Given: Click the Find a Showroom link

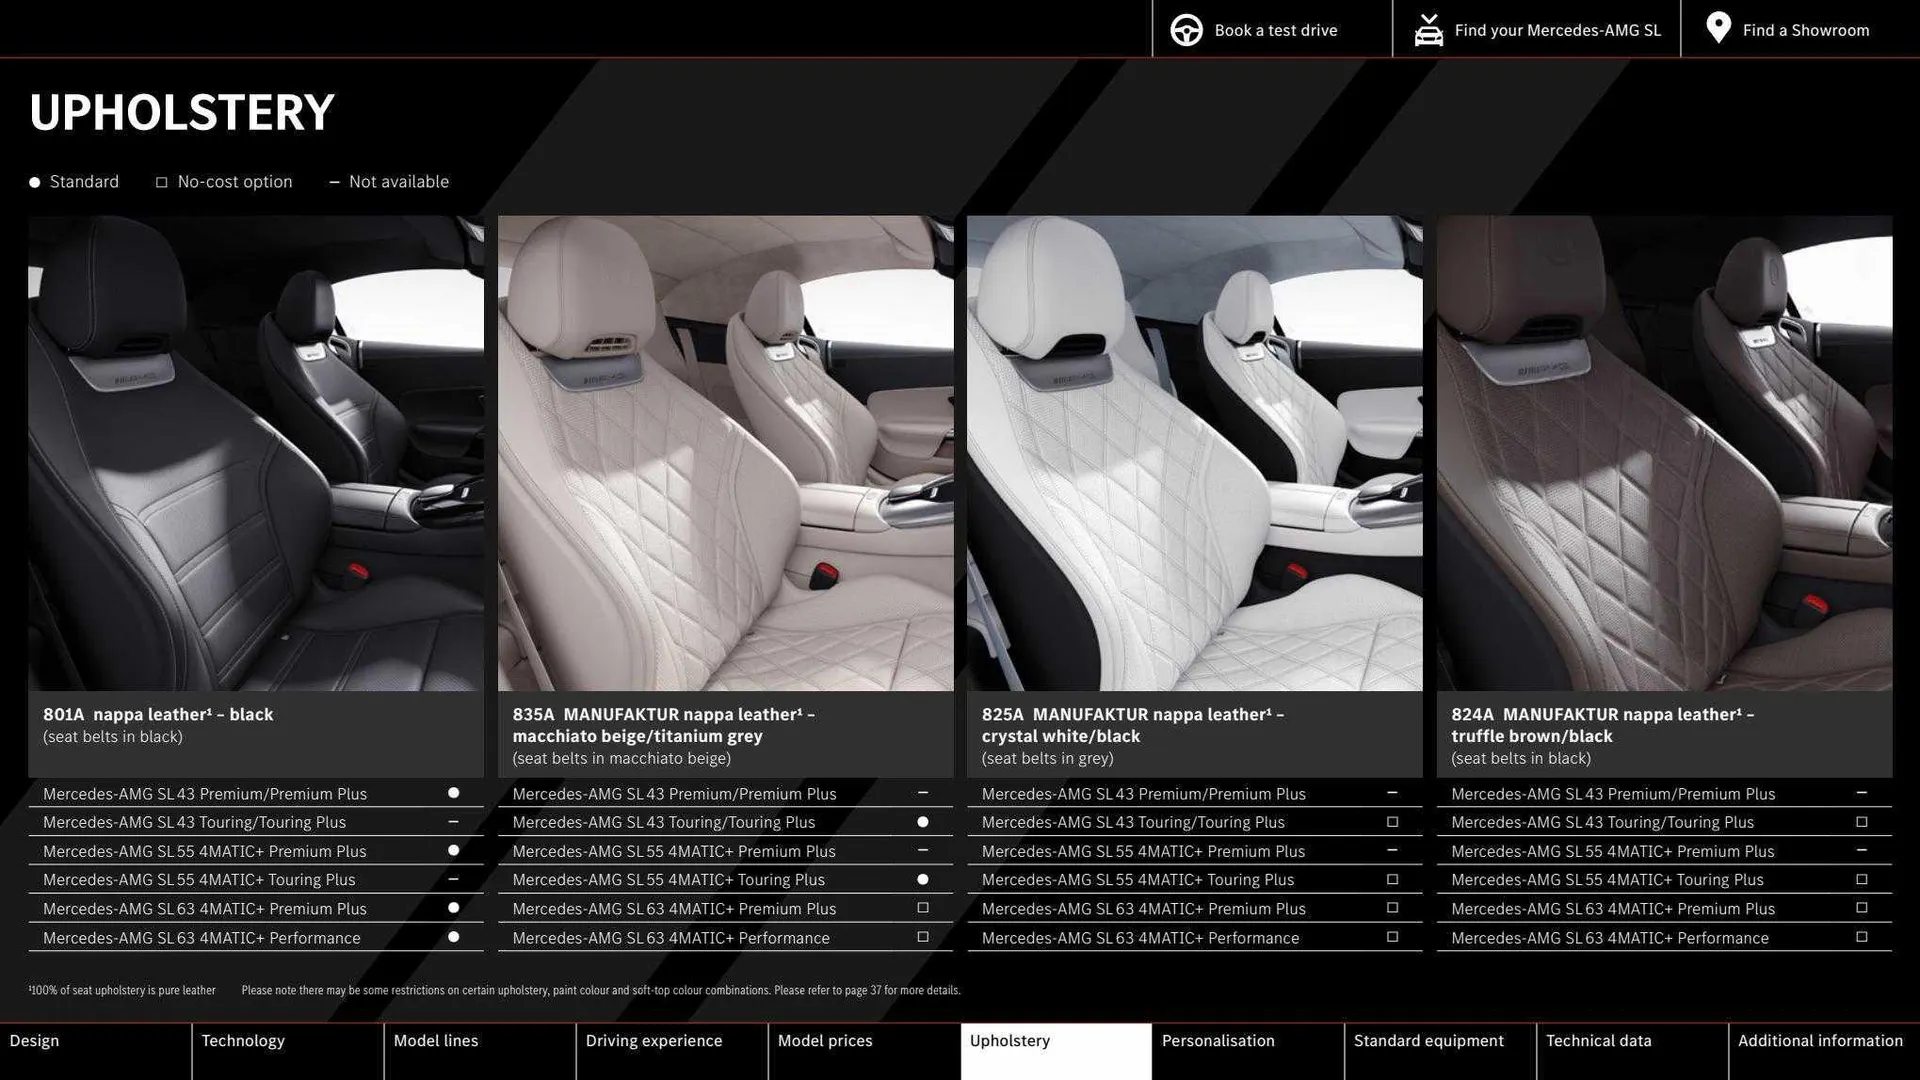Looking at the screenshot, I should coord(1806,29).
